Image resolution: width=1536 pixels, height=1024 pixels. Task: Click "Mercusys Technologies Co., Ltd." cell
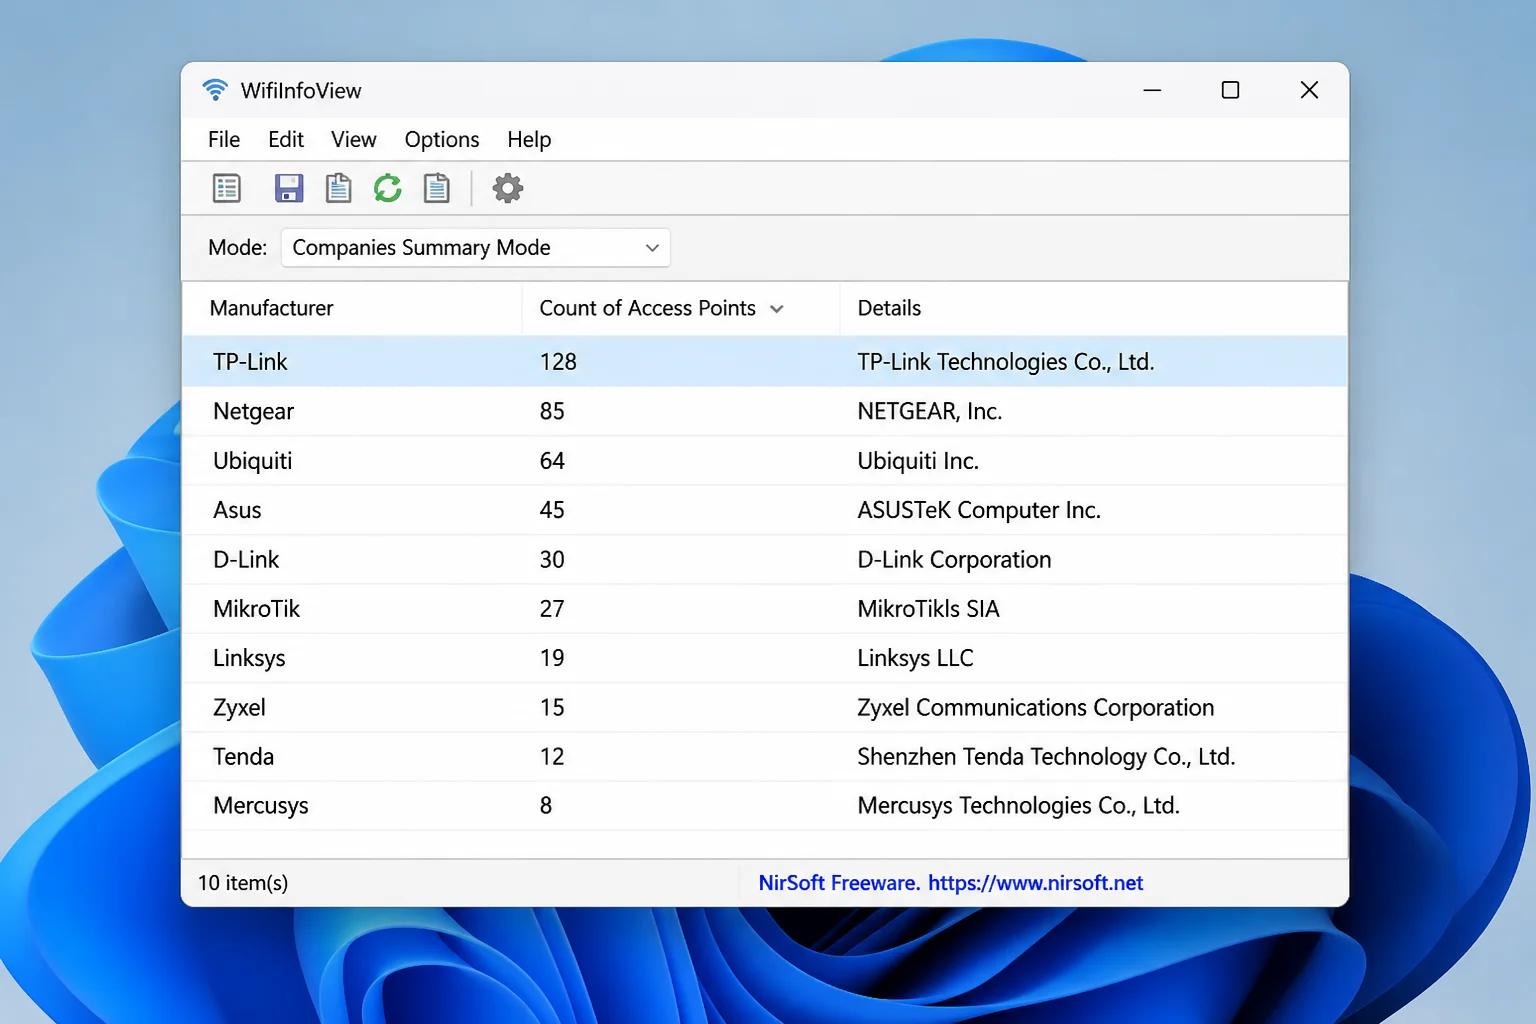1018,806
